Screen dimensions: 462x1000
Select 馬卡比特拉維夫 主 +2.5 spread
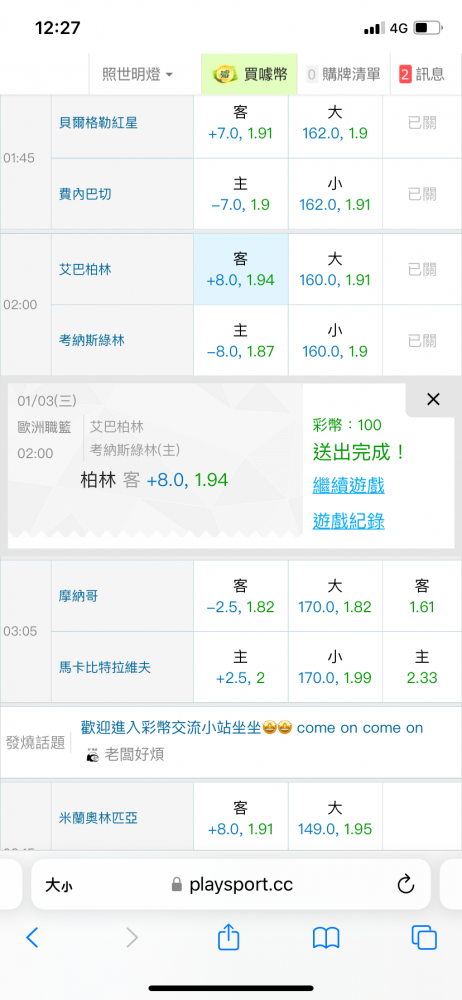[241, 667]
